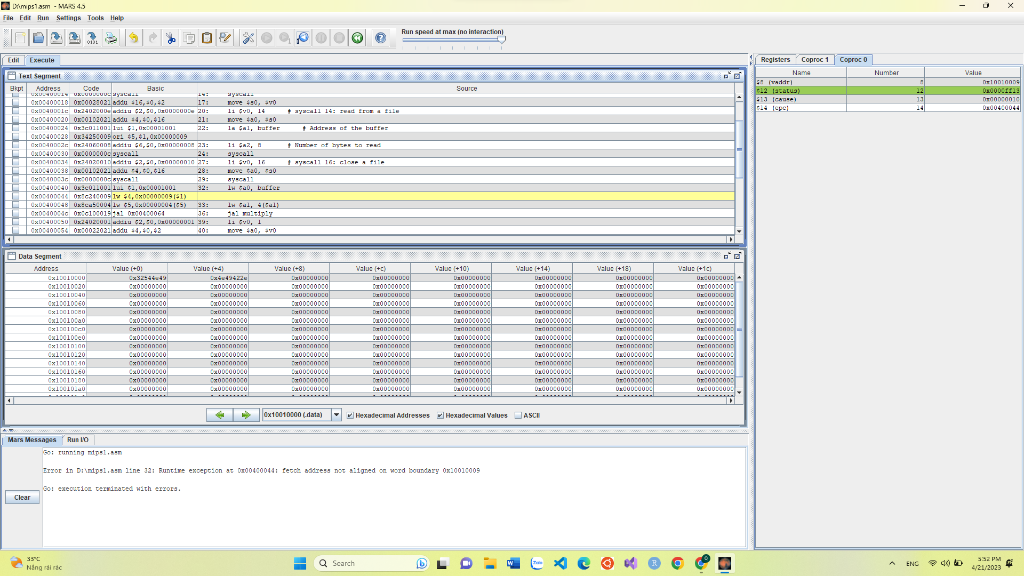
Task: Click the Print icon in toolbar
Action: pyautogui.click(x=111, y=38)
